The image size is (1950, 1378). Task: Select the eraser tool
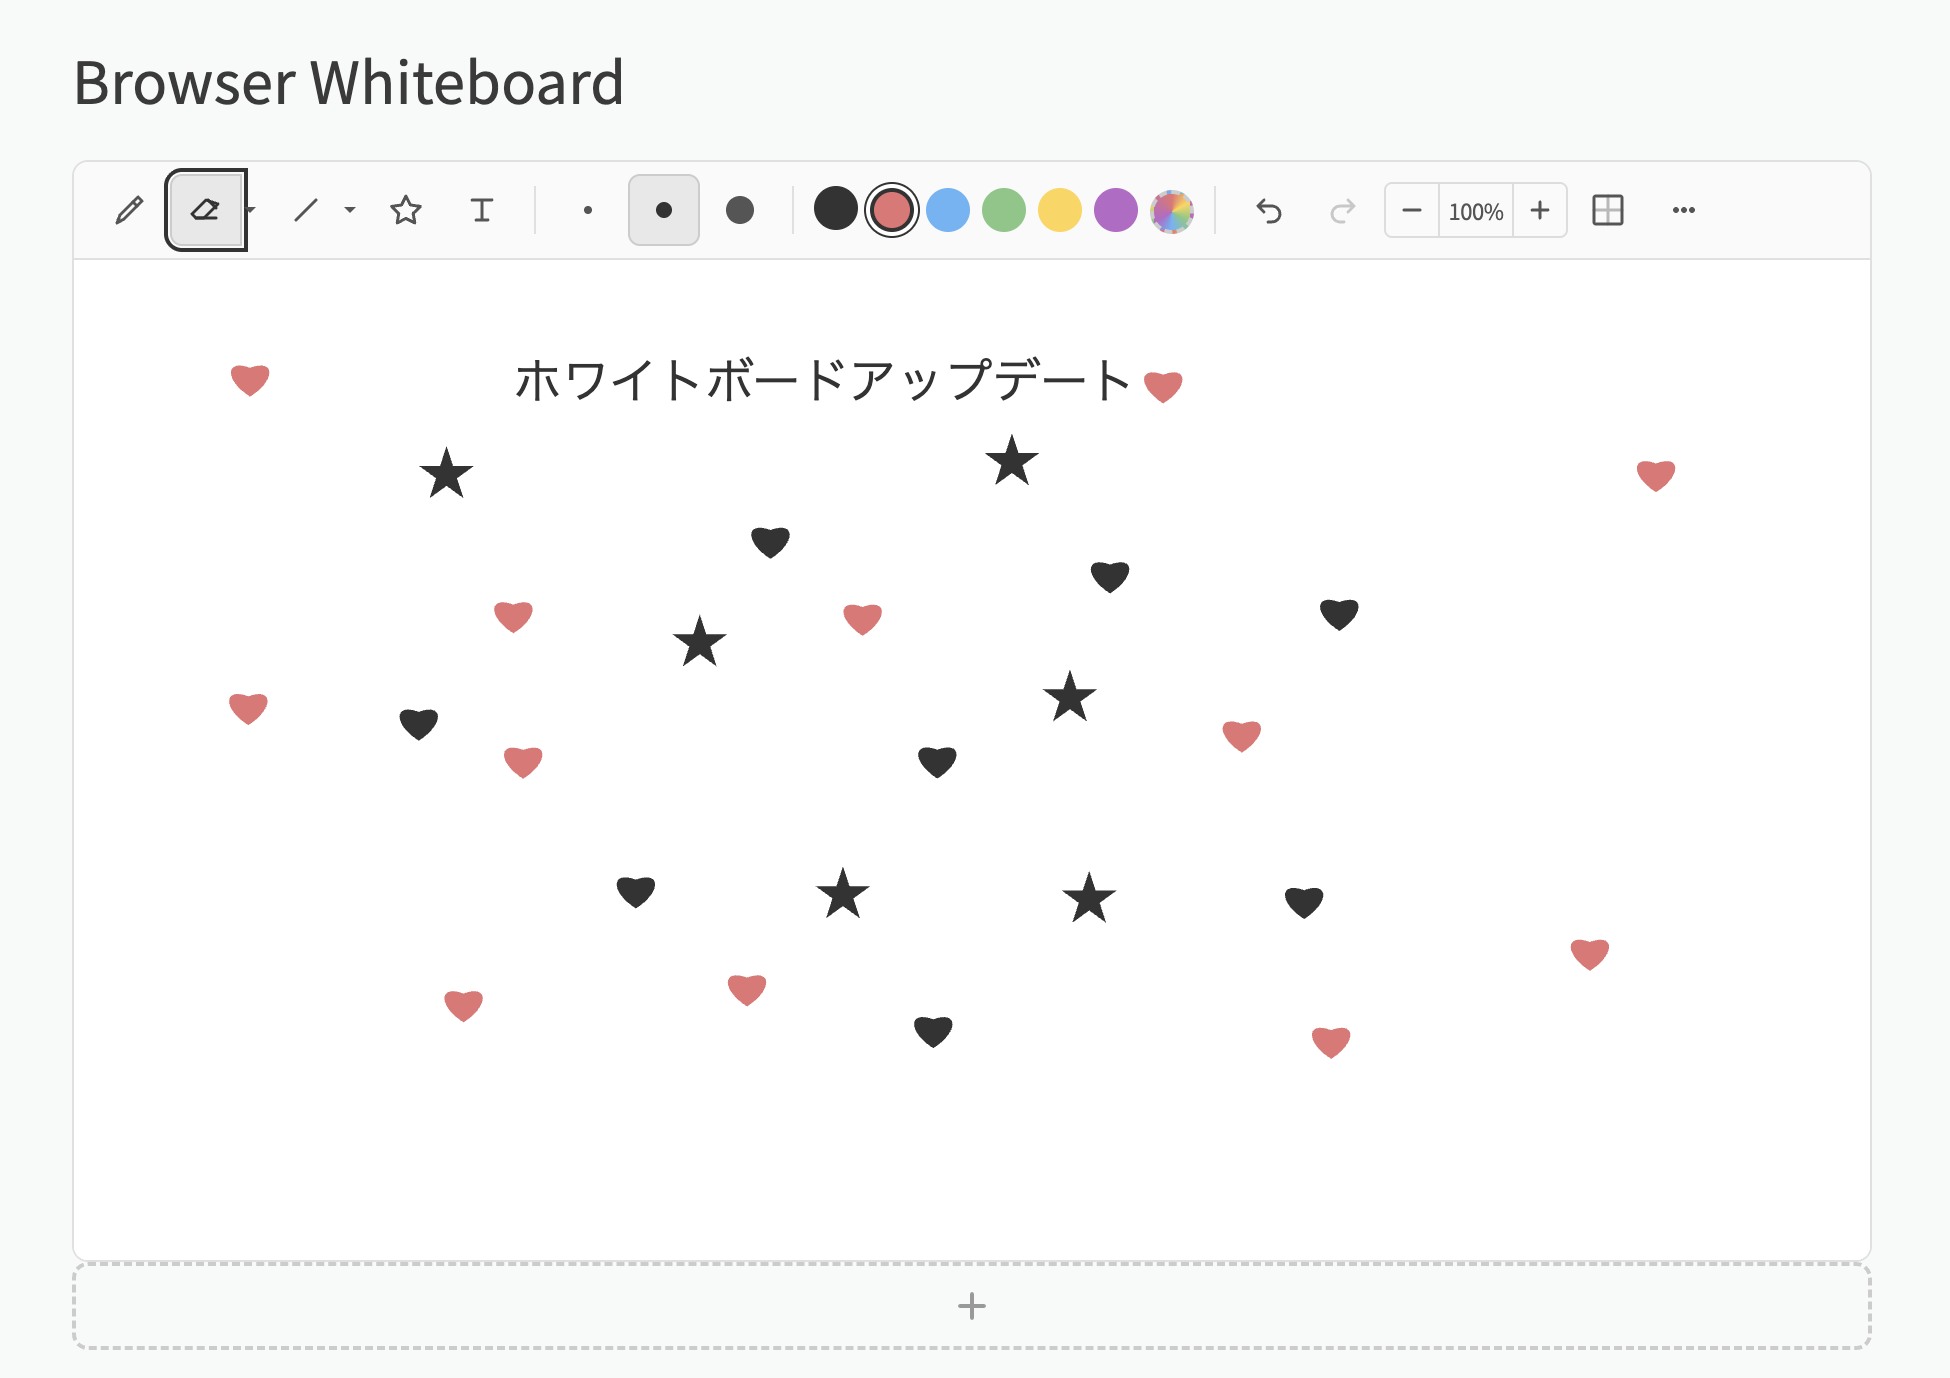point(205,210)
